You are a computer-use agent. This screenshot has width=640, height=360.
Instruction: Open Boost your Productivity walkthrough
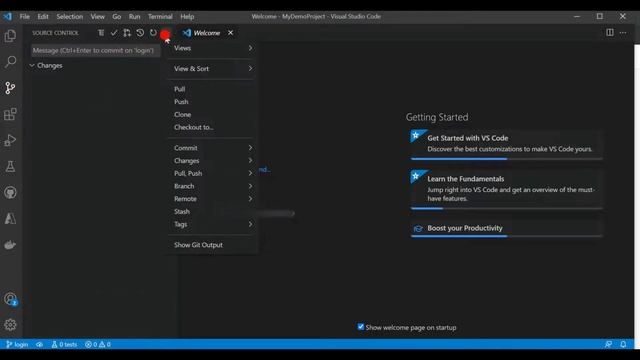point(507,229)
